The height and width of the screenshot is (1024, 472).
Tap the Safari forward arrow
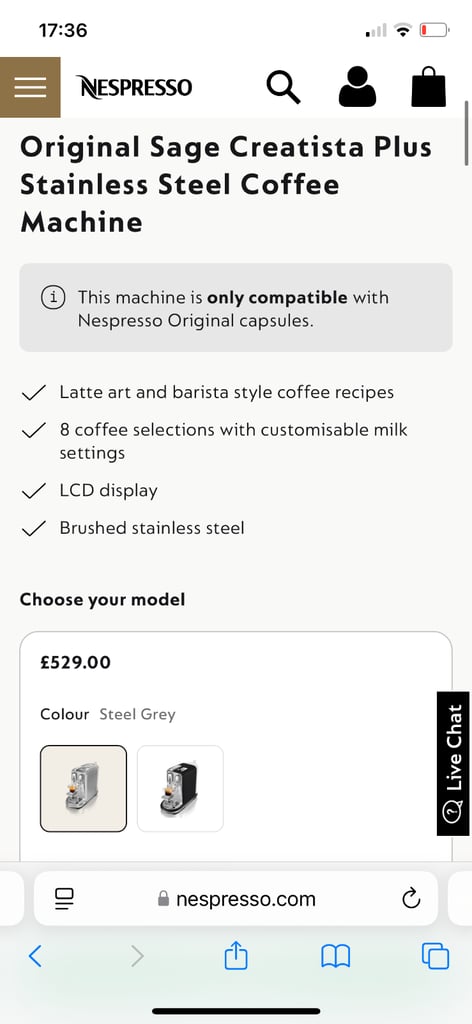[x=137, y=957]
